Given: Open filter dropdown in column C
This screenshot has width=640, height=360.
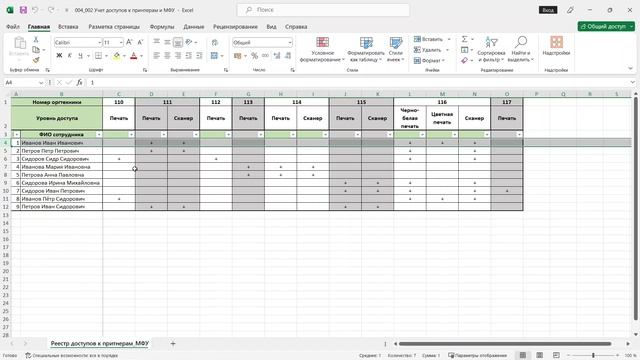Looking at the screenshot, I should (x=131, y=135).
